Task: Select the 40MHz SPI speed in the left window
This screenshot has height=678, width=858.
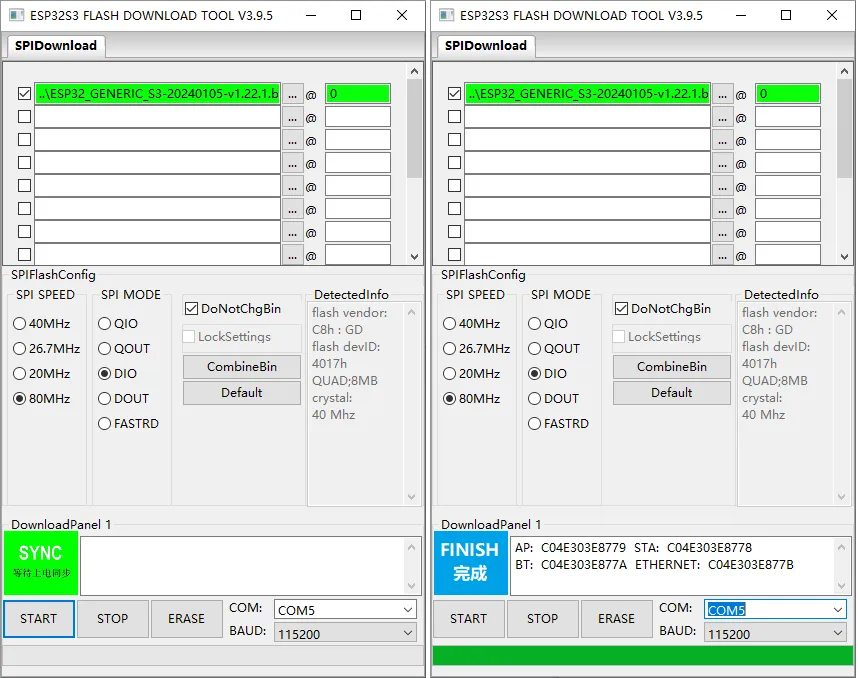Action: pos(20,324)
